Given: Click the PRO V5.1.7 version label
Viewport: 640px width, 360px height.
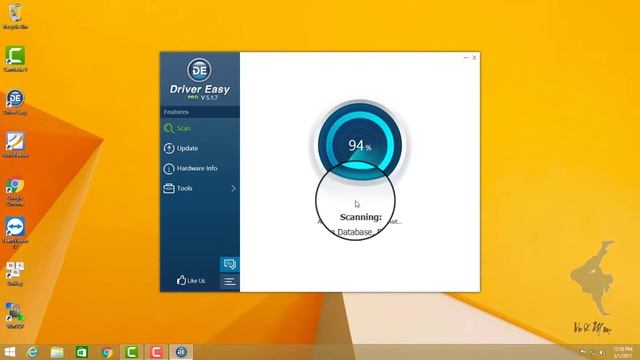Looking at the screenshot, I should [203, 98].
